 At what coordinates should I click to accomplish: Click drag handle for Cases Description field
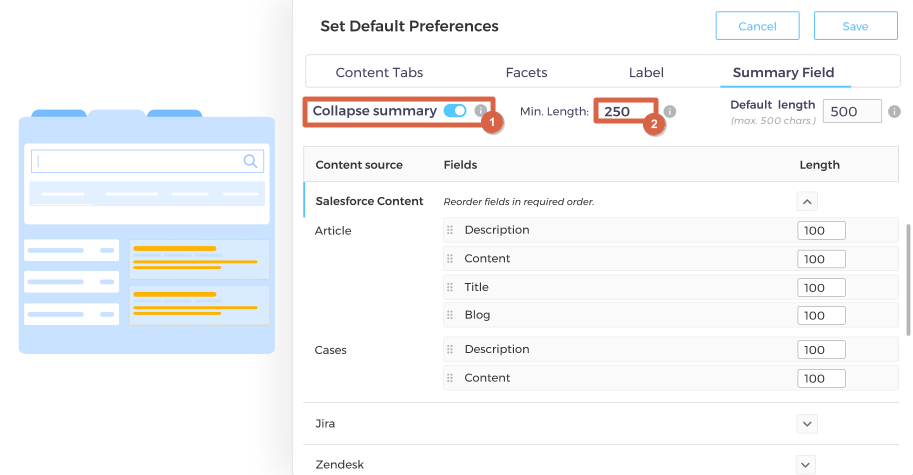(x=450, y=350)
